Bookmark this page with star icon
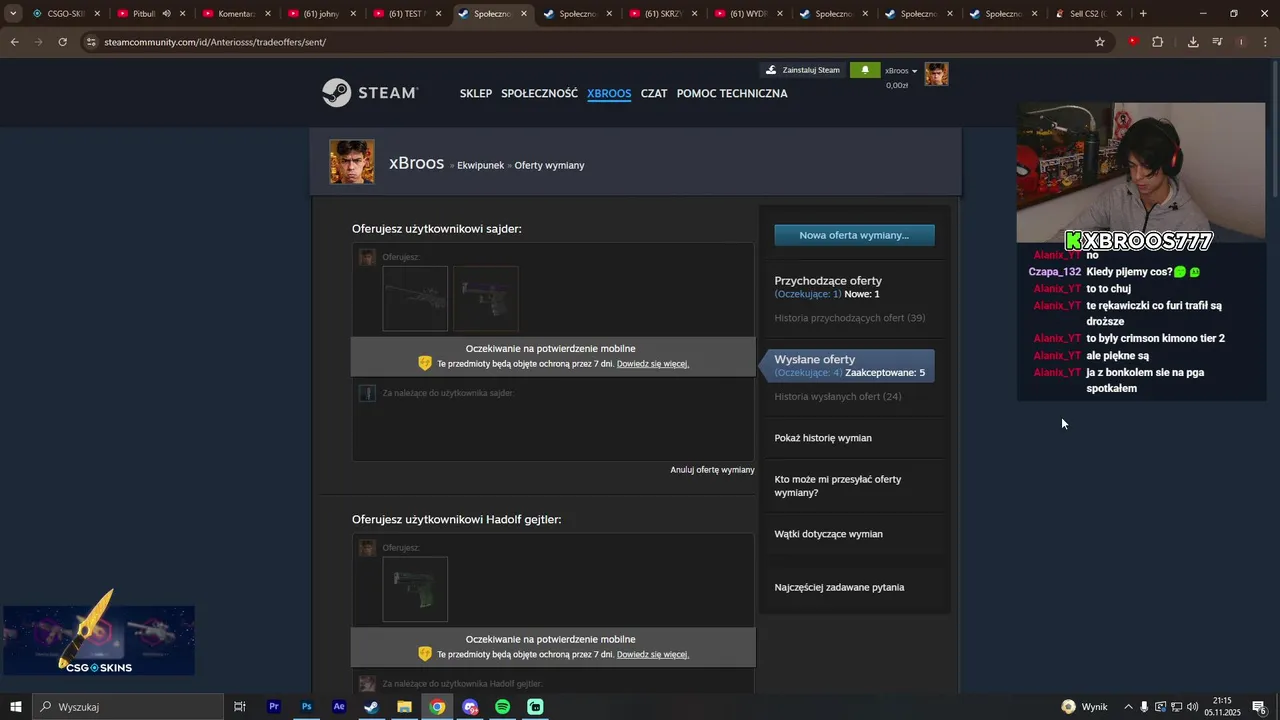1280x720 pixels. click(1100, 42)
